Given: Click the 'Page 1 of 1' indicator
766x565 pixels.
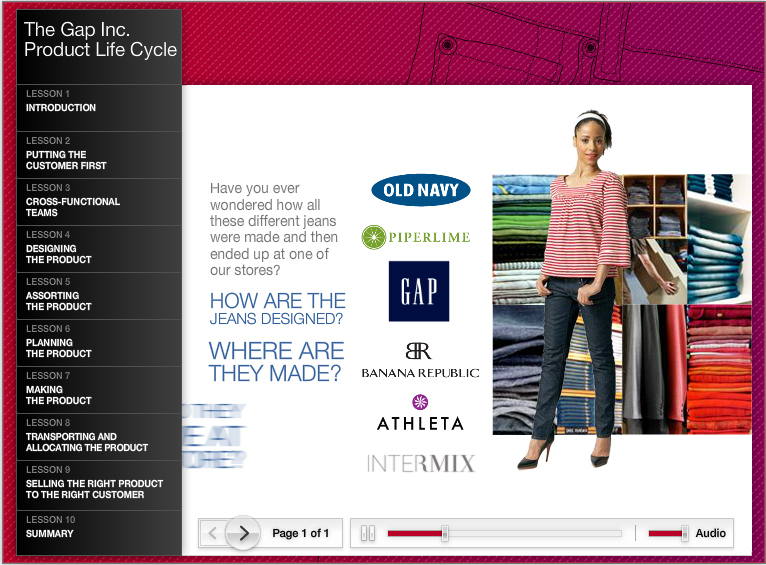Looking at the screenshot, I should click(300, 533).
